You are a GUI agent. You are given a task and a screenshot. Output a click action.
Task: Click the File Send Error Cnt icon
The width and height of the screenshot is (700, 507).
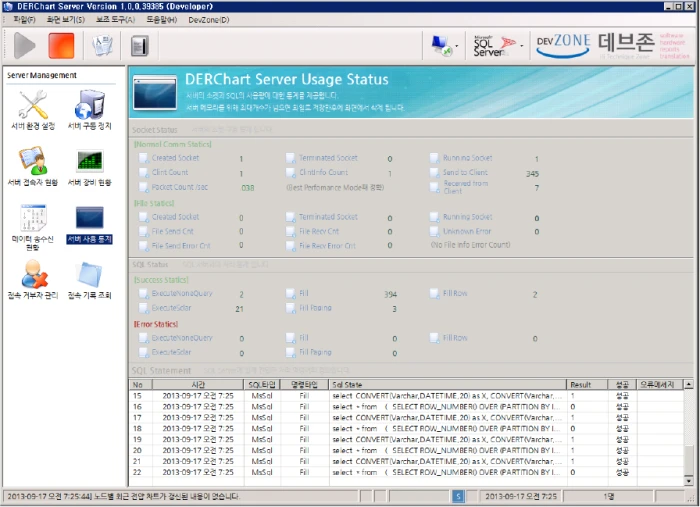[143, 246]
